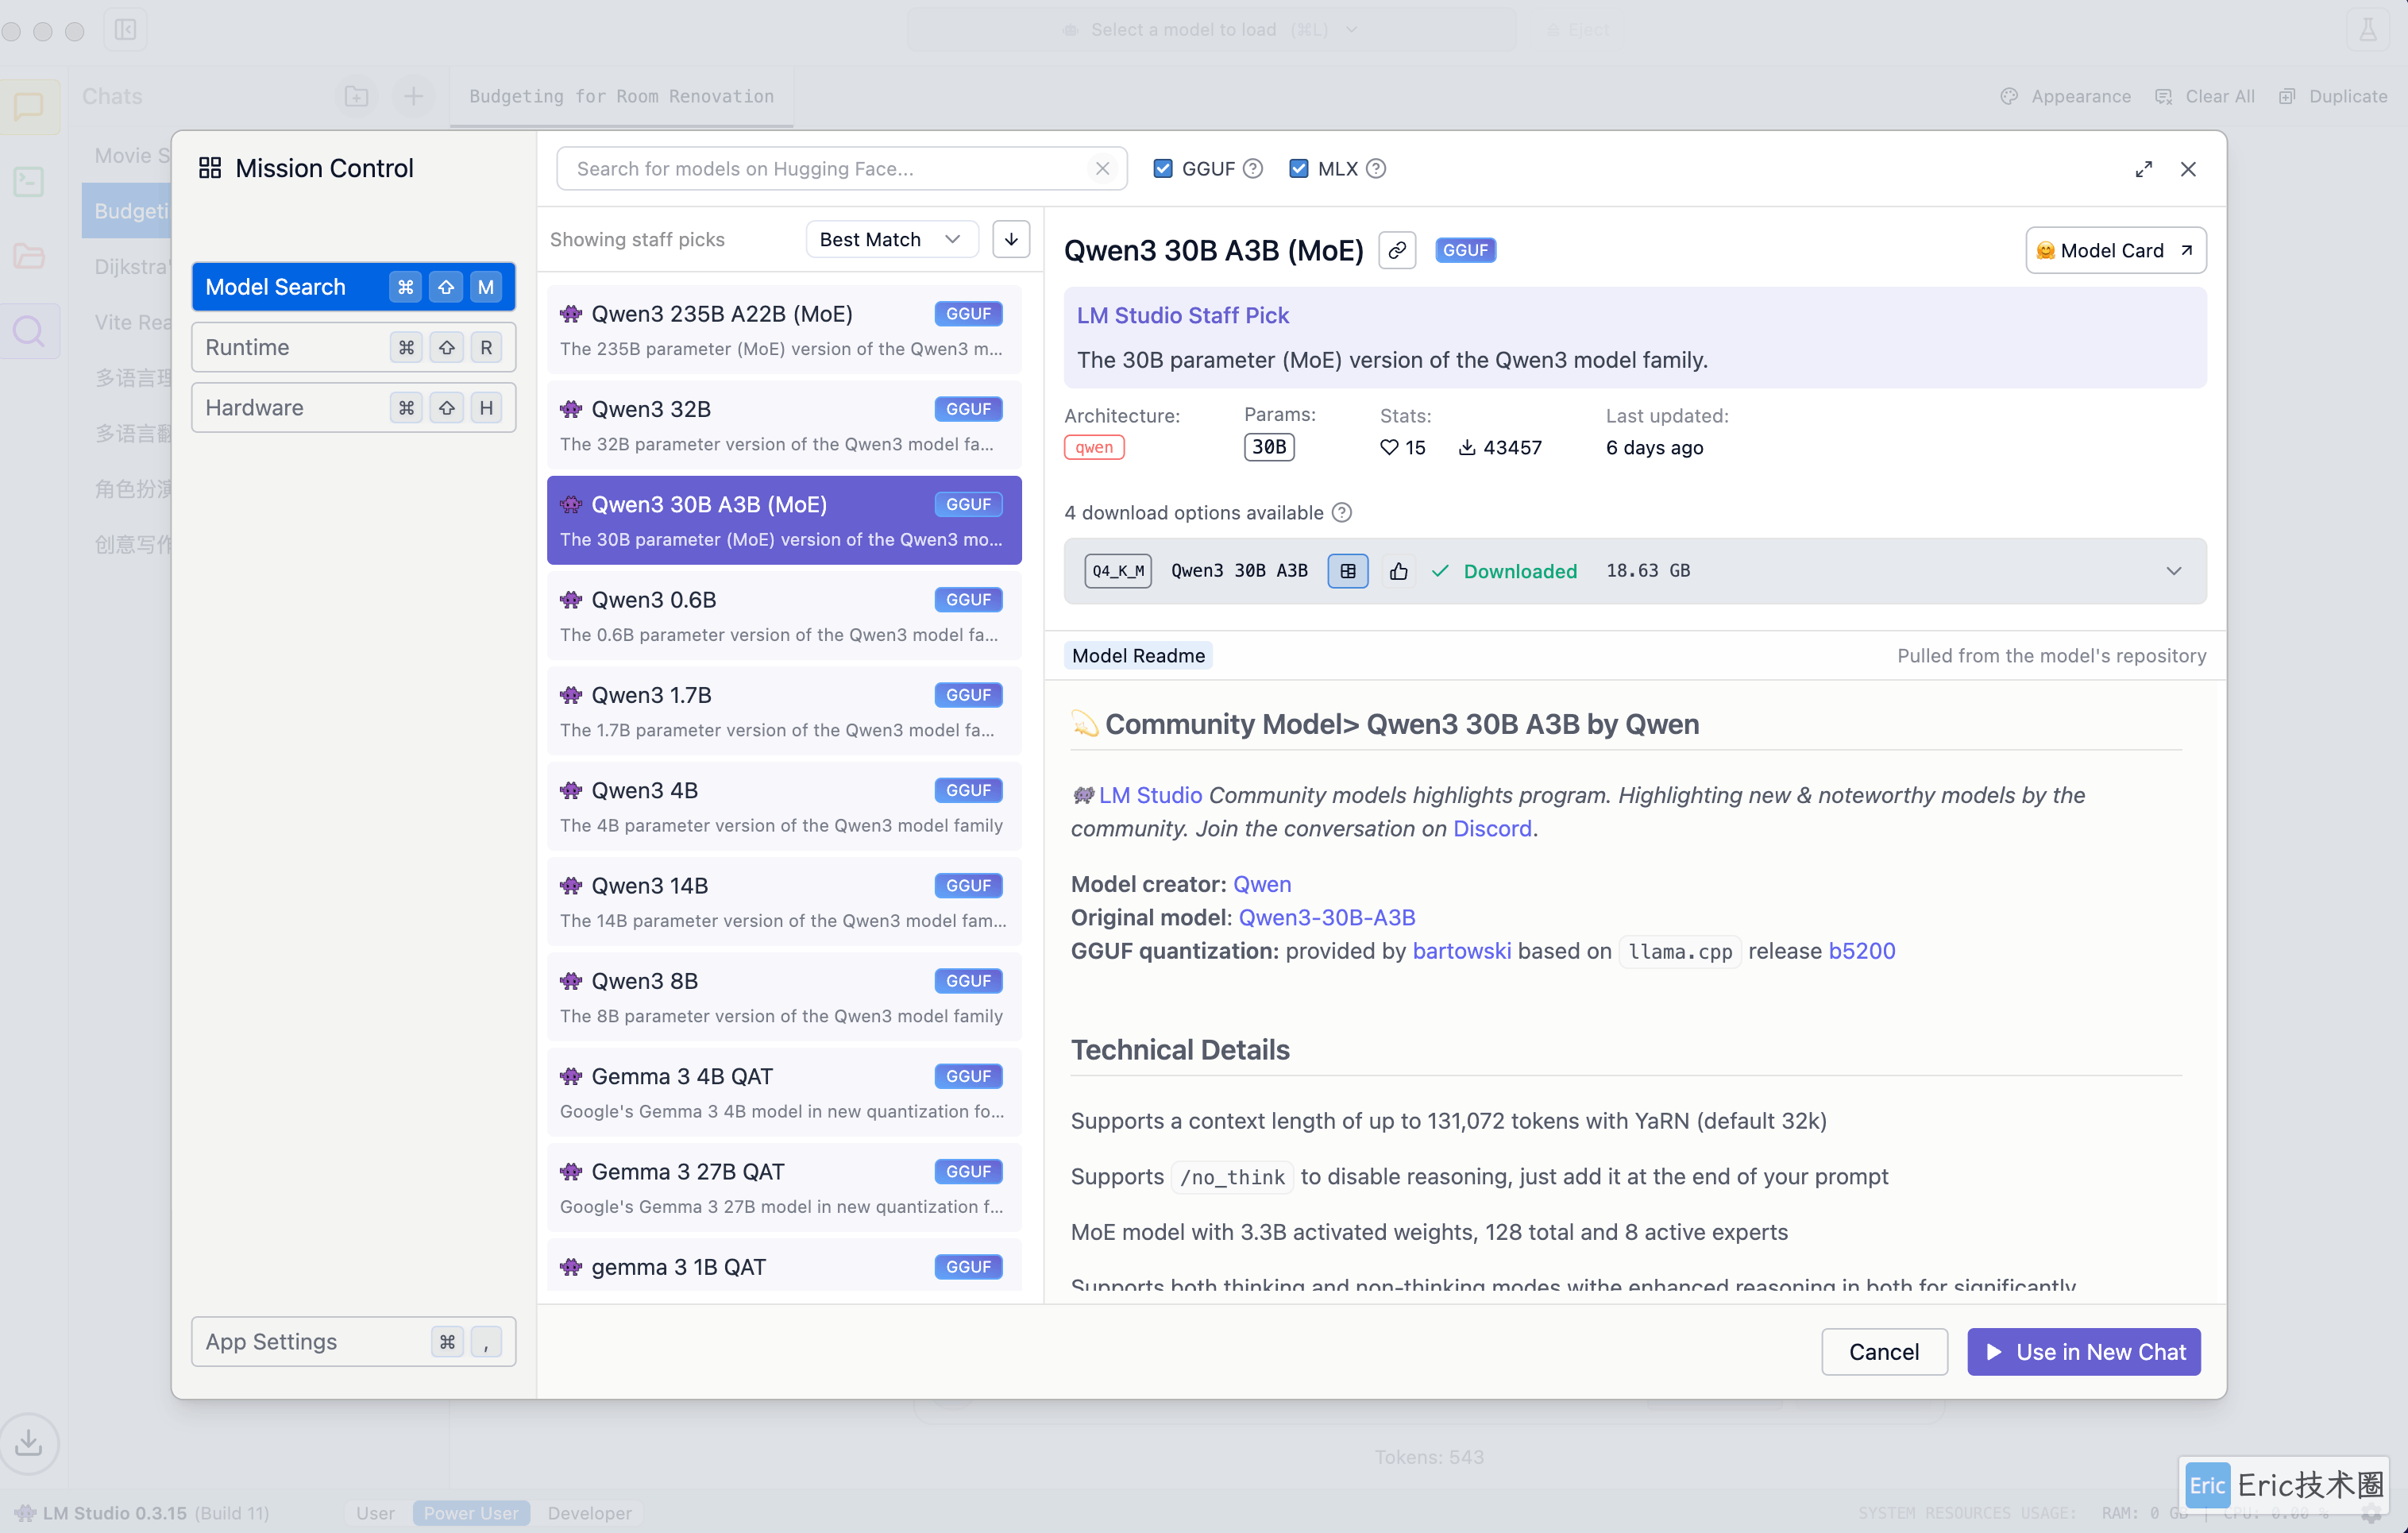Expand Mission Control dialog to full size

(2144, 169)
